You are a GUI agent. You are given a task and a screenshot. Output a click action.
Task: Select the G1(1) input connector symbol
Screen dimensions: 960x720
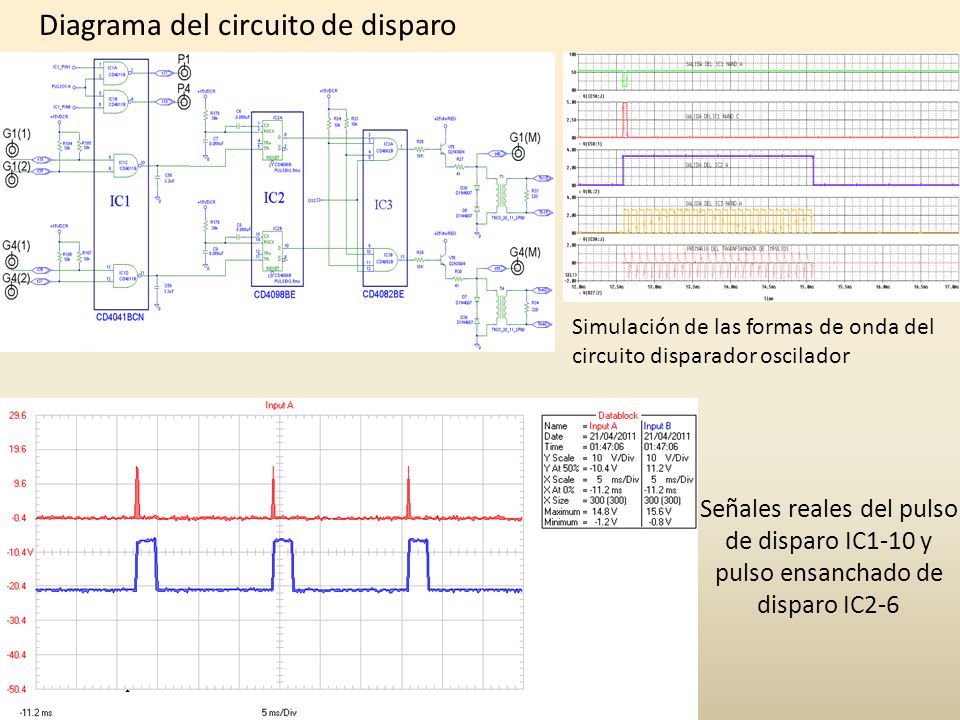point(12,151)
